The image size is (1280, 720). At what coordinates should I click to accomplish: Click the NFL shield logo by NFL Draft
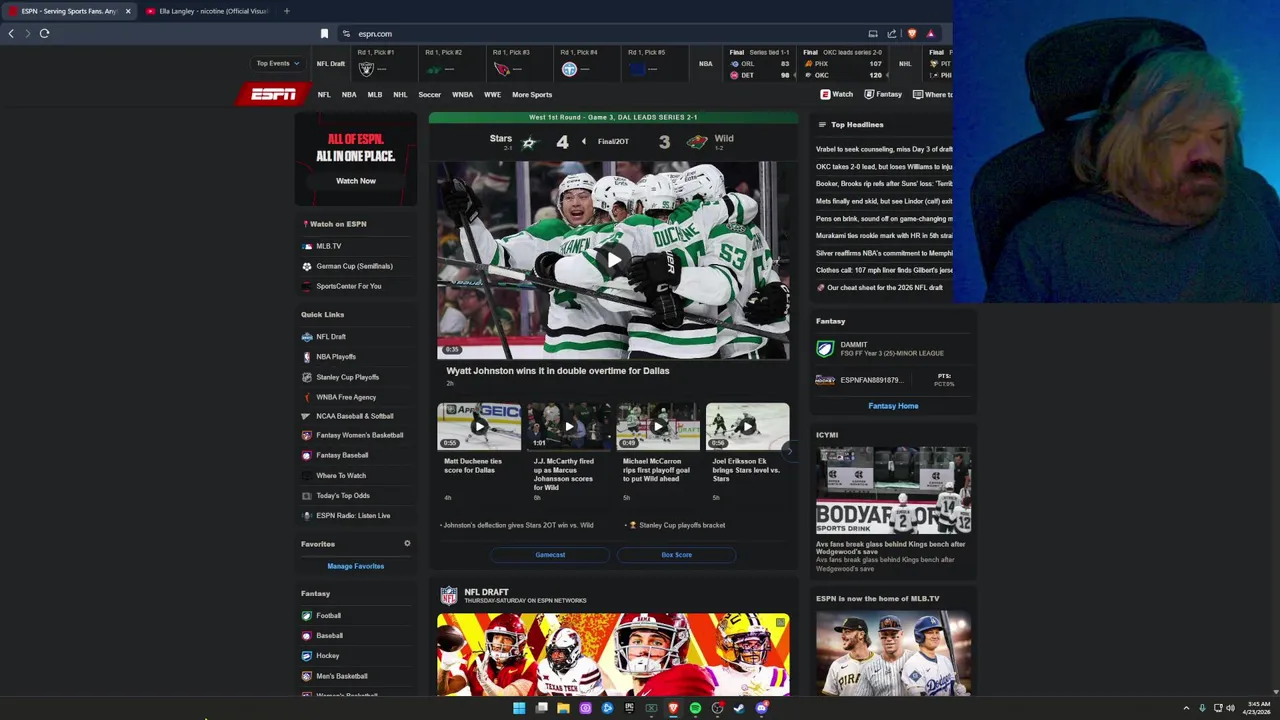coord(449,596)
